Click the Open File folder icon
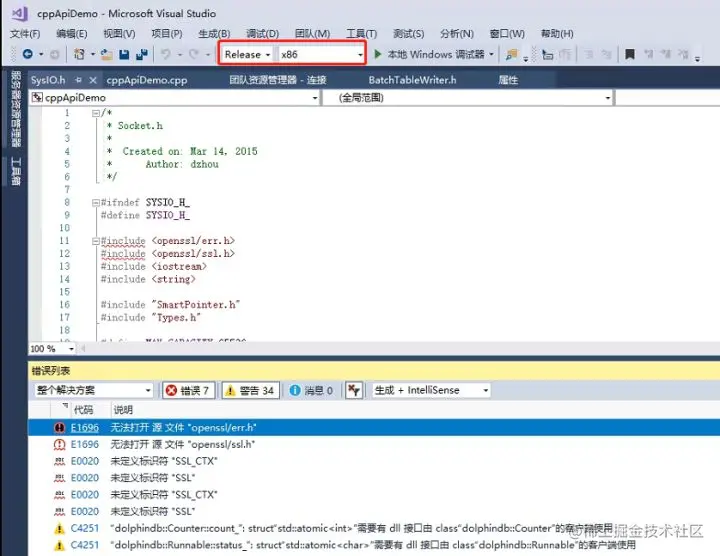The image size is (720, 556). point(107,54)
